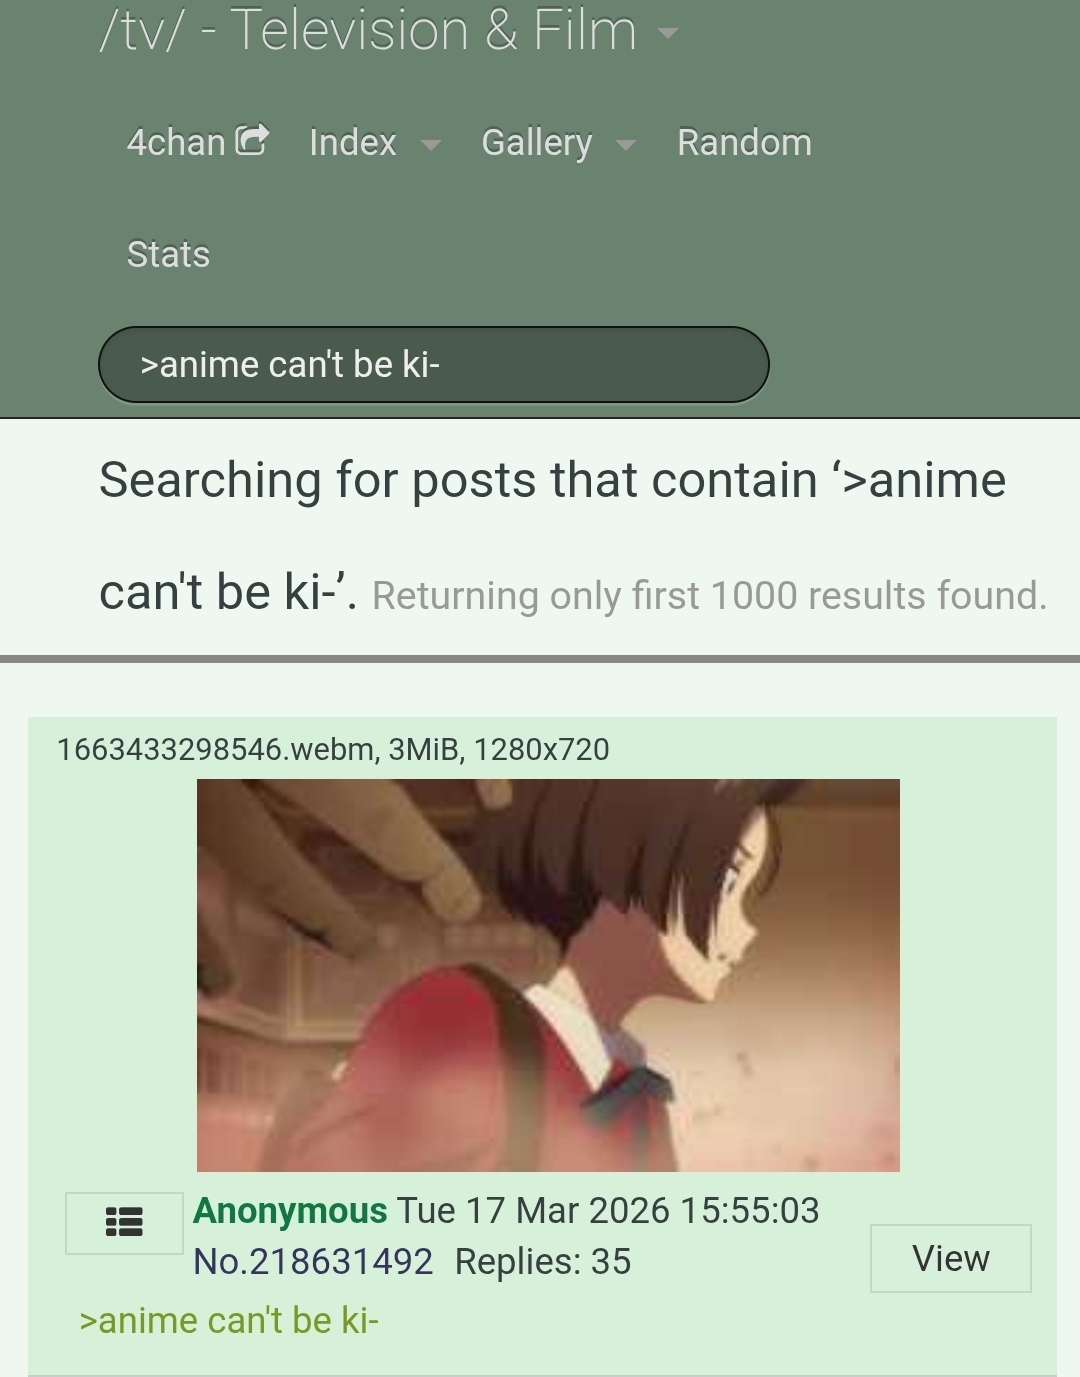Open the post options list icon
Image resolution: width=1080 pixels, height=1377 pixels.
pyautogui.click(x=124, y=1222)
